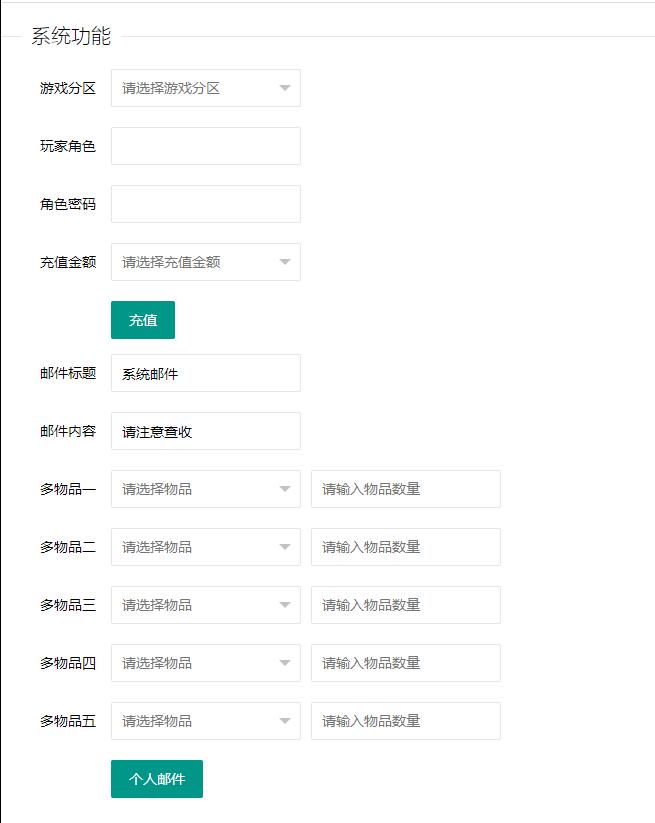Click the dropdown caret icon beside 游戏分区
This screenshot has height=823, width=655.
click(283, 88)
